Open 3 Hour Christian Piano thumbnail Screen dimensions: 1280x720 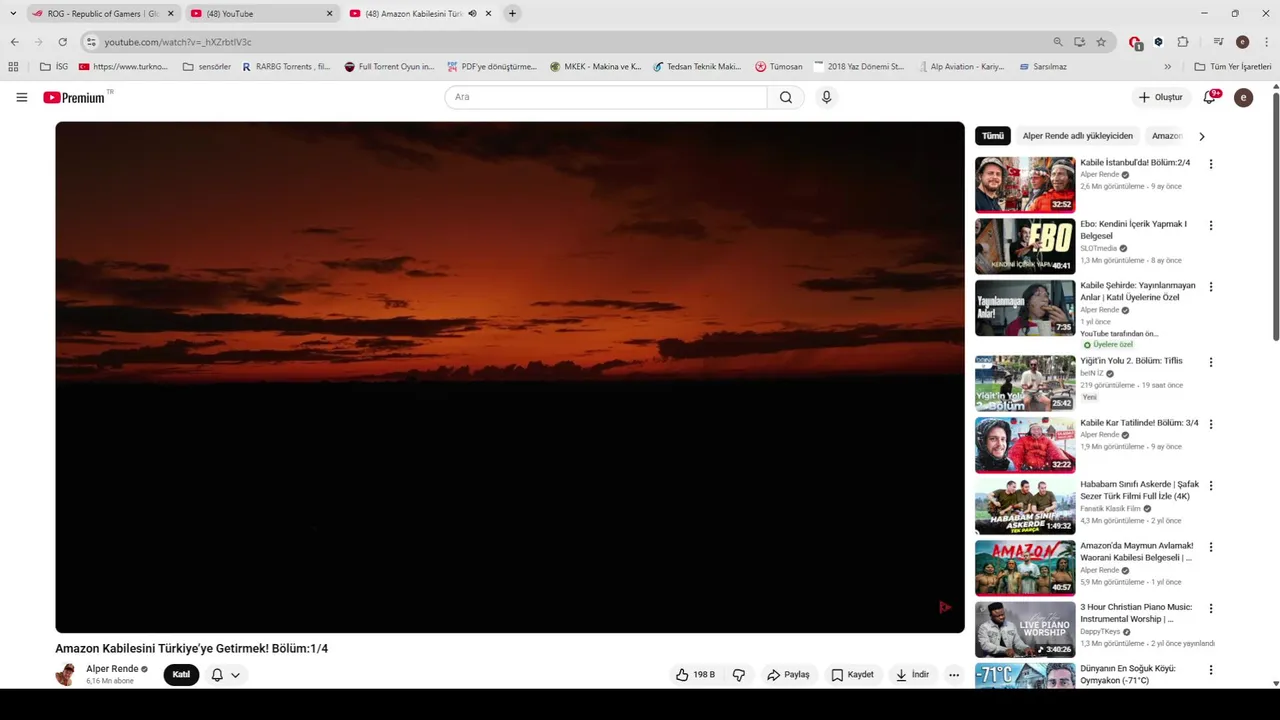[1025, 629]
